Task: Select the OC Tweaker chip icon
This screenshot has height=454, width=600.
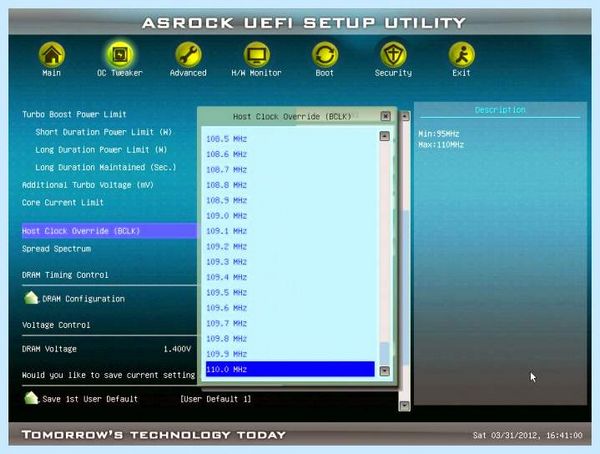Action: [120, 55]
